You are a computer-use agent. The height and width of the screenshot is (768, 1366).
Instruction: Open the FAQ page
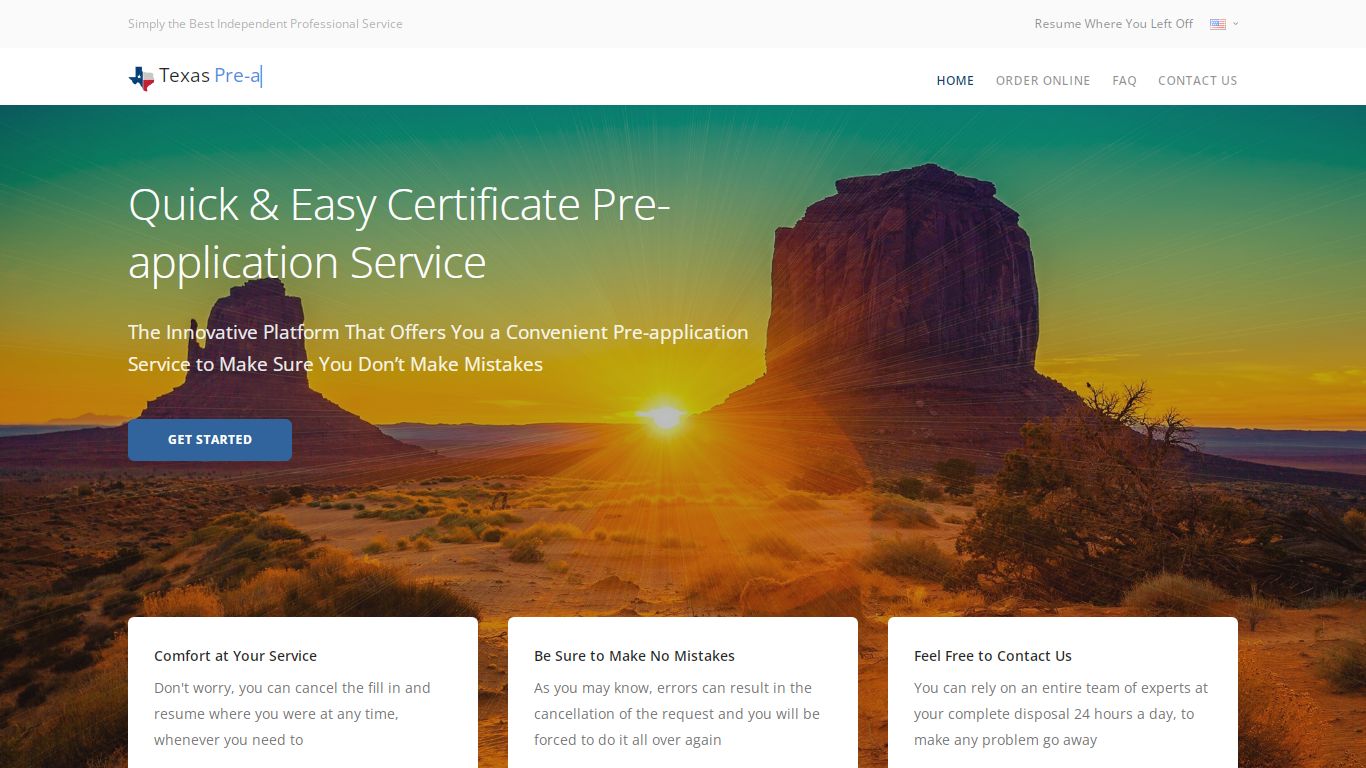(1124, 80)
